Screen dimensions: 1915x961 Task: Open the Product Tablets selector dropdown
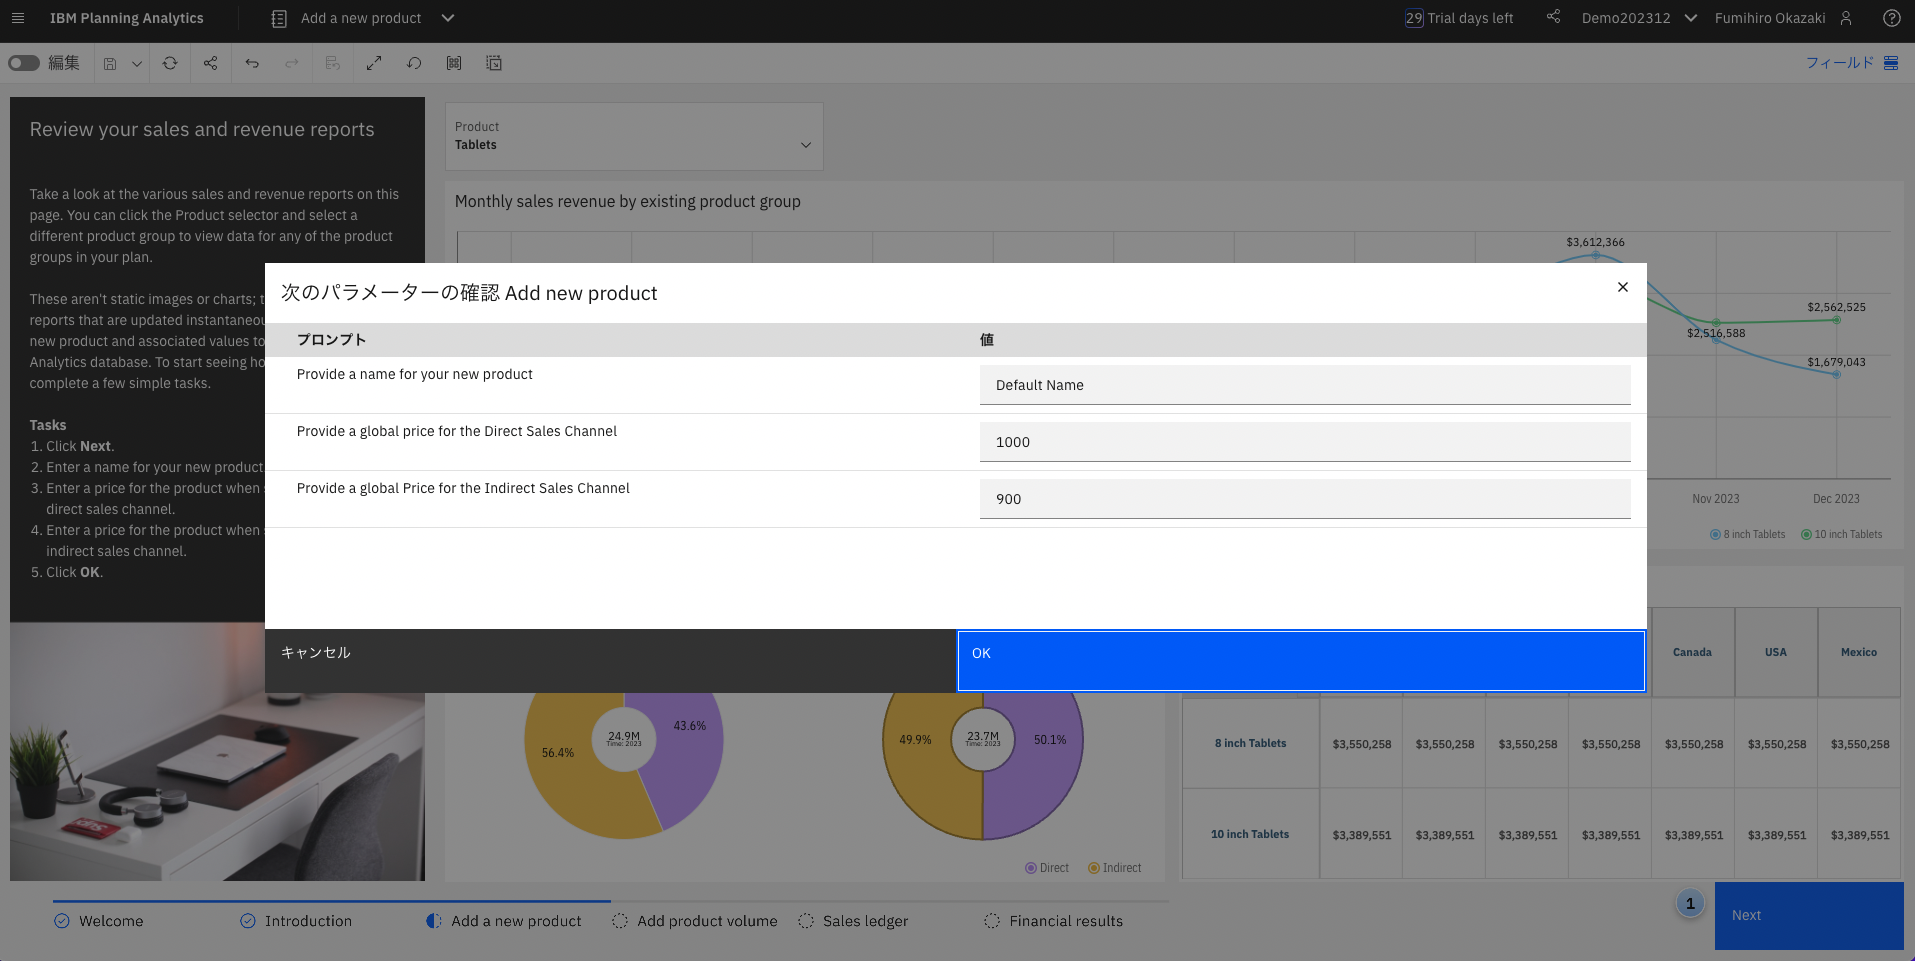[634, 136]
